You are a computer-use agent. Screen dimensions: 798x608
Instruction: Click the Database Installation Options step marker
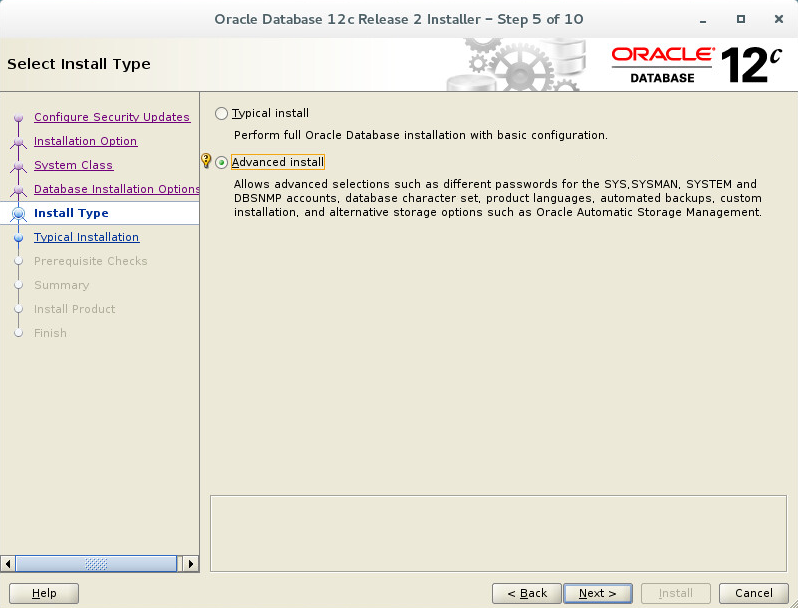point(19,190)
